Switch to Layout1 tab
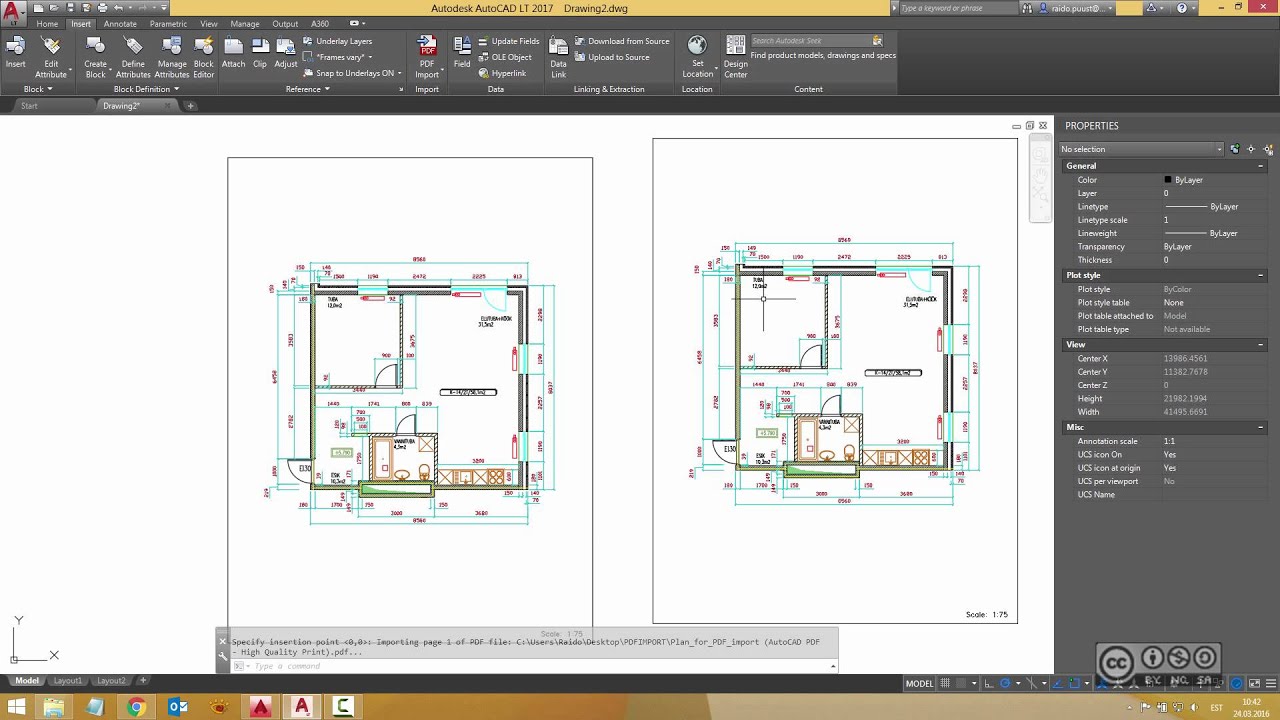 click(67, 681)
